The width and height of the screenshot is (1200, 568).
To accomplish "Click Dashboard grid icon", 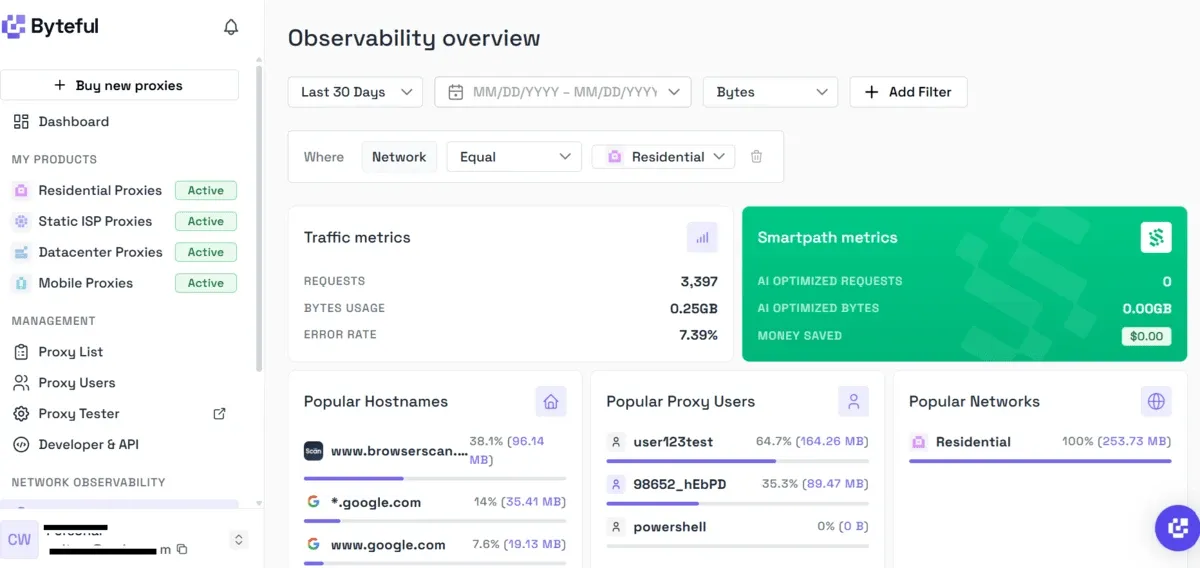I will [21, 121].
